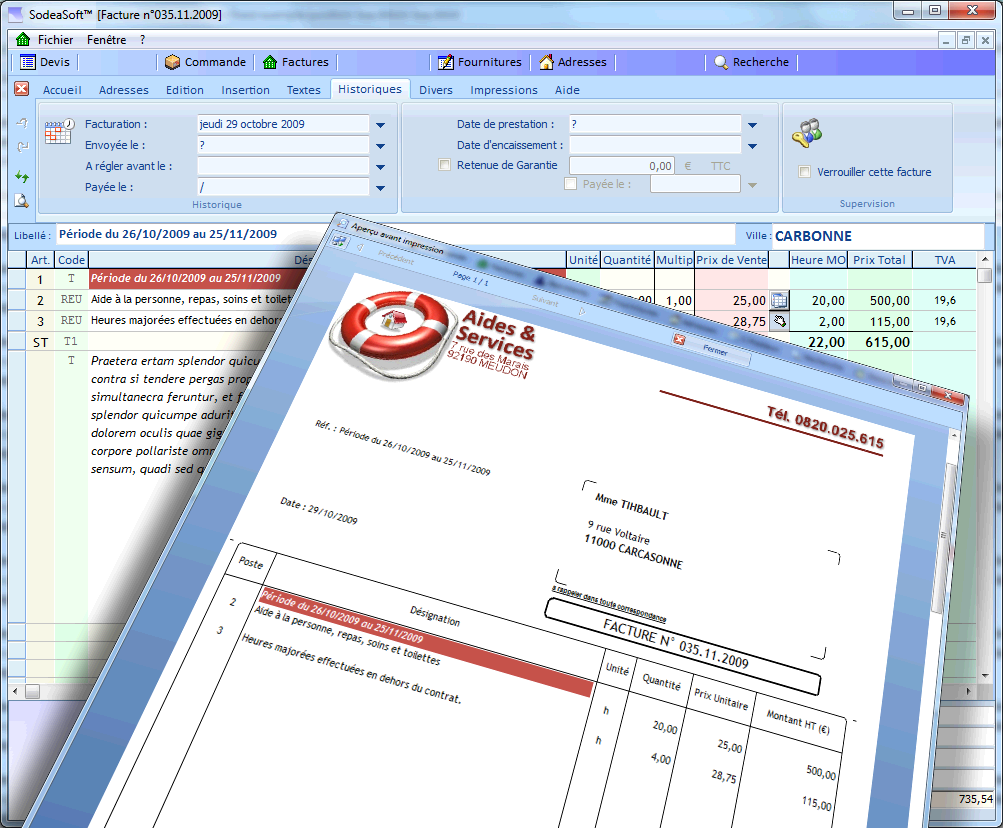Click the calendar icon beside Facturation
1003x828 pixels.
[59, 131]
